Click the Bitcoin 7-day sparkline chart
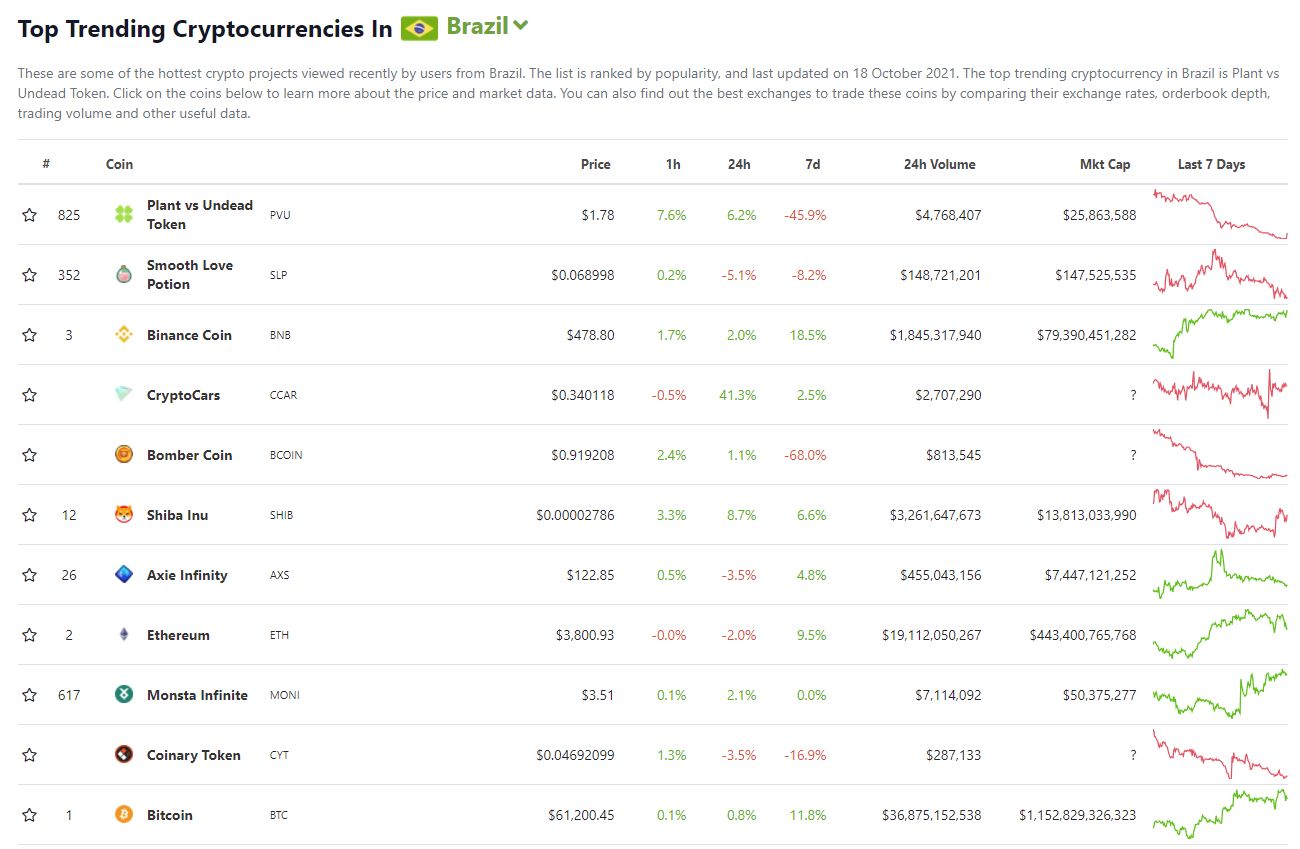The image size is (1300, 849). point(1220,814)
